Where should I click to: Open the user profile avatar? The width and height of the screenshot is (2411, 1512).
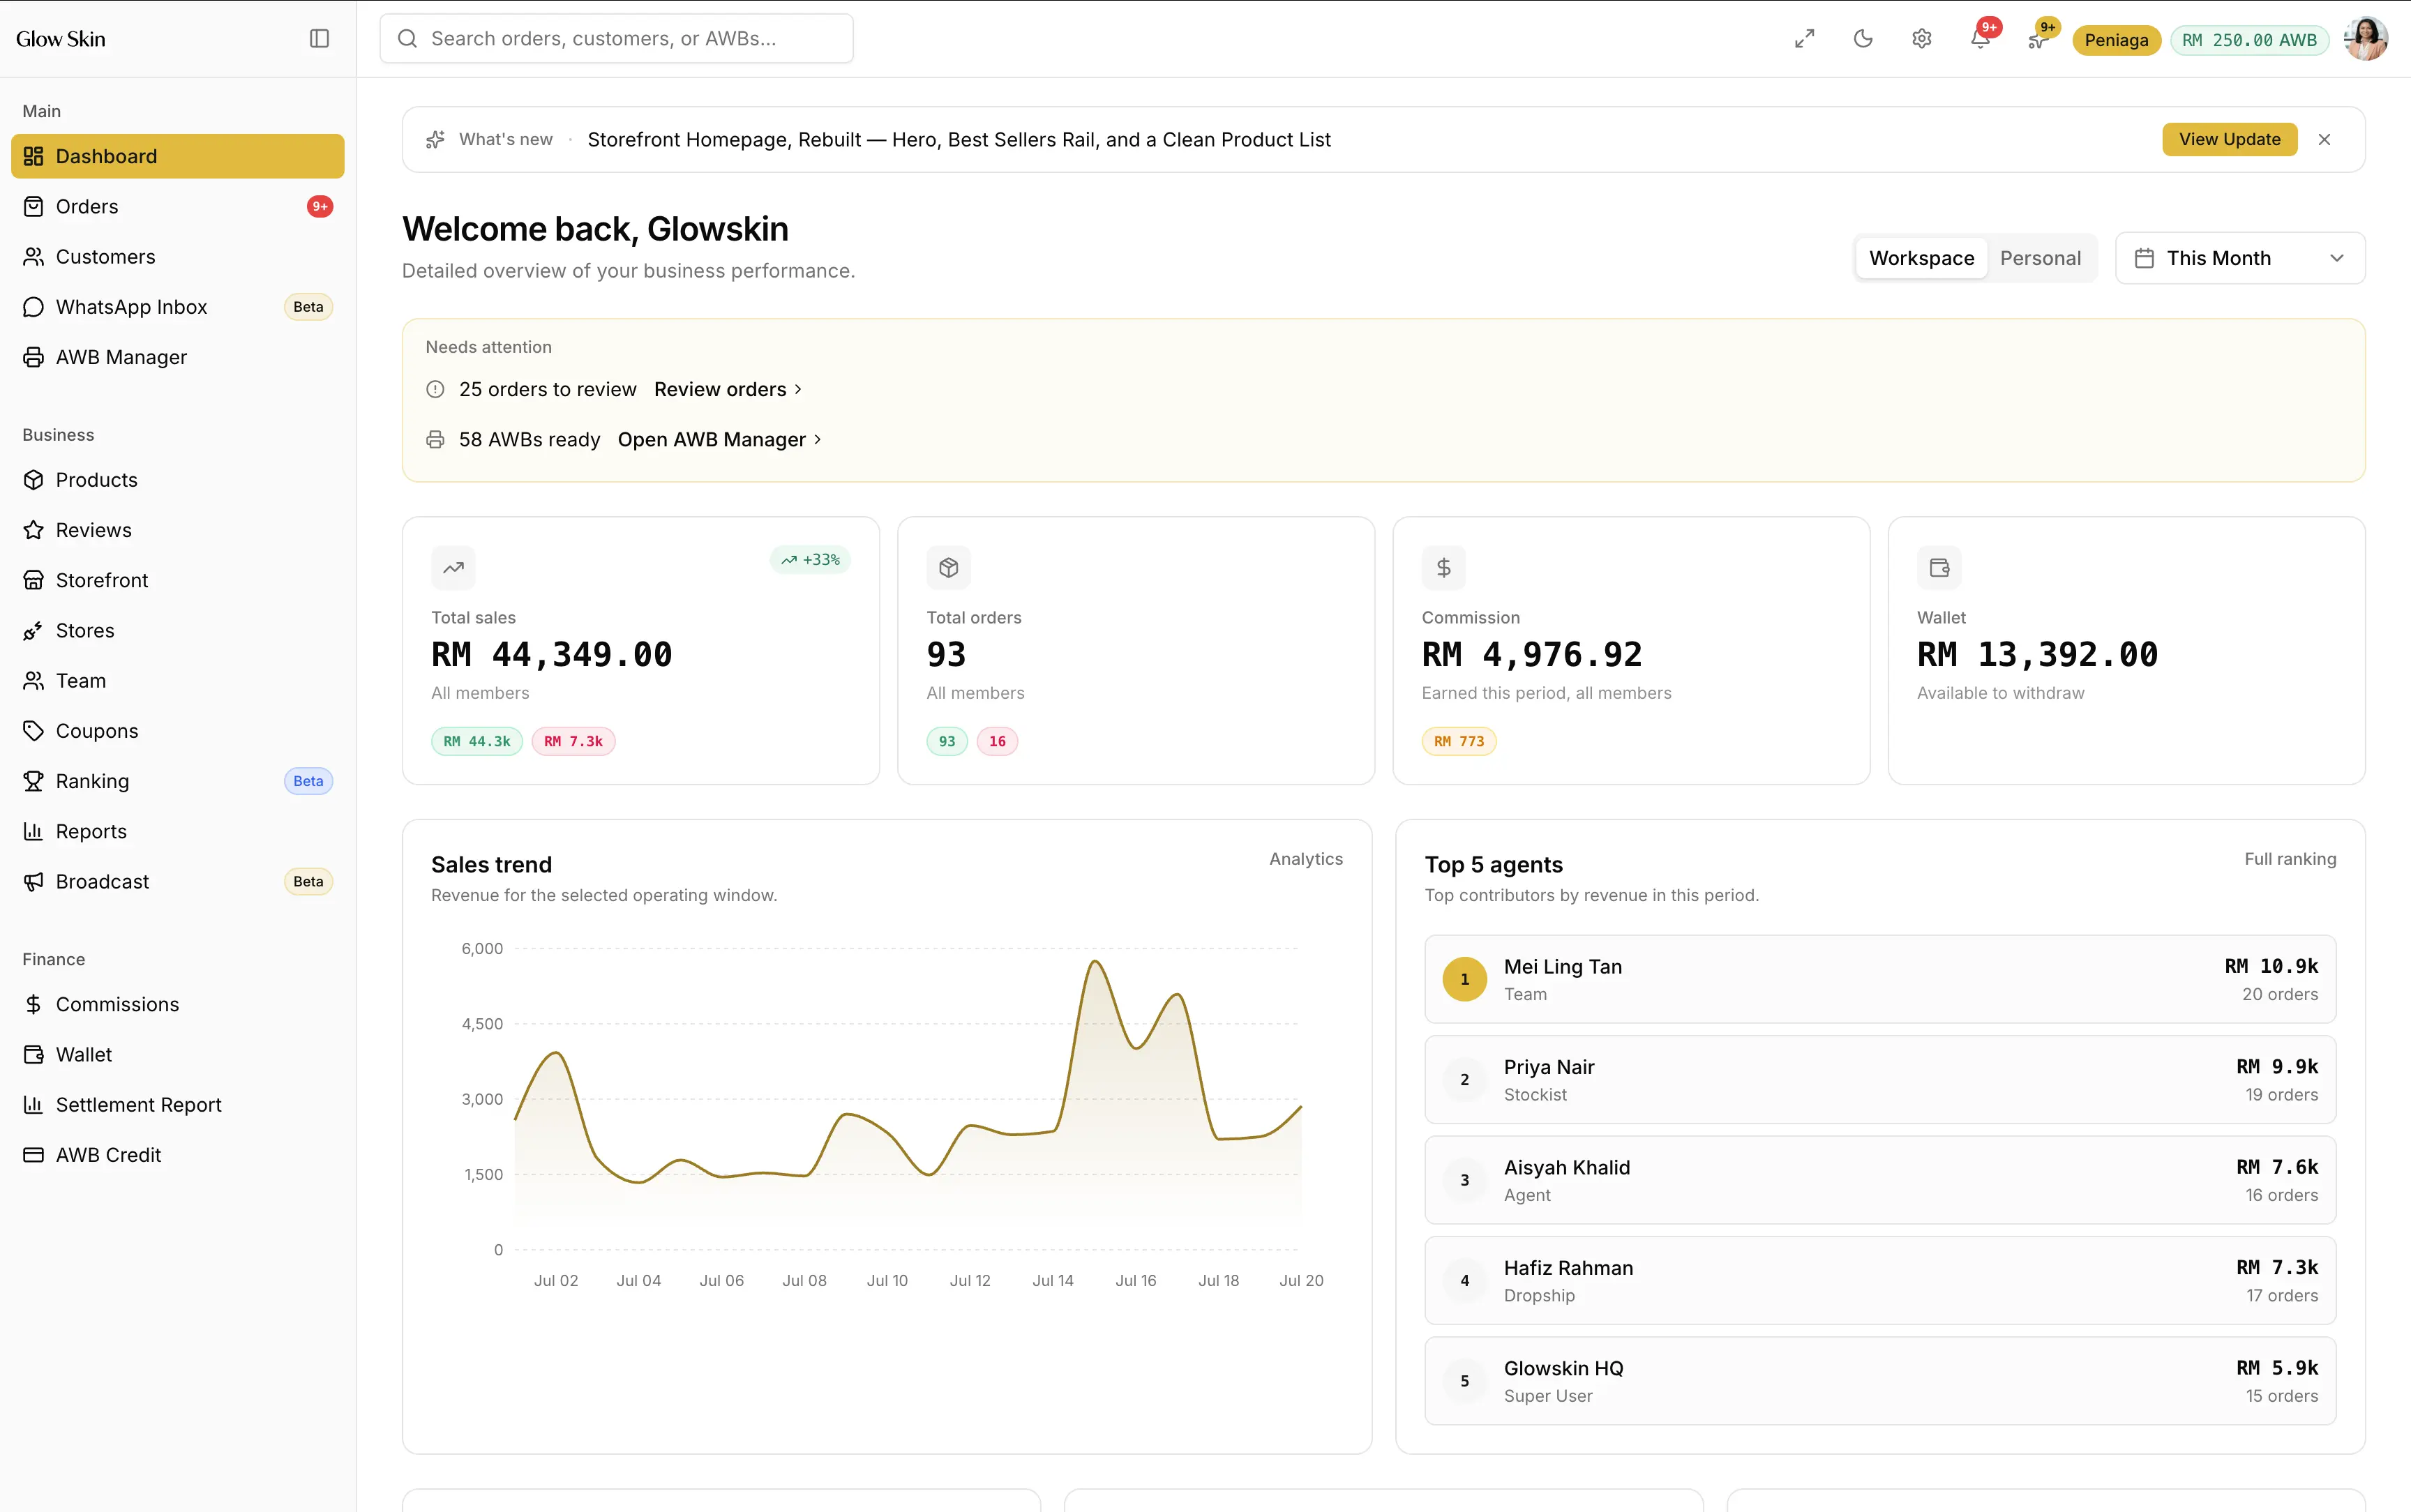[x=2365, y=39]
